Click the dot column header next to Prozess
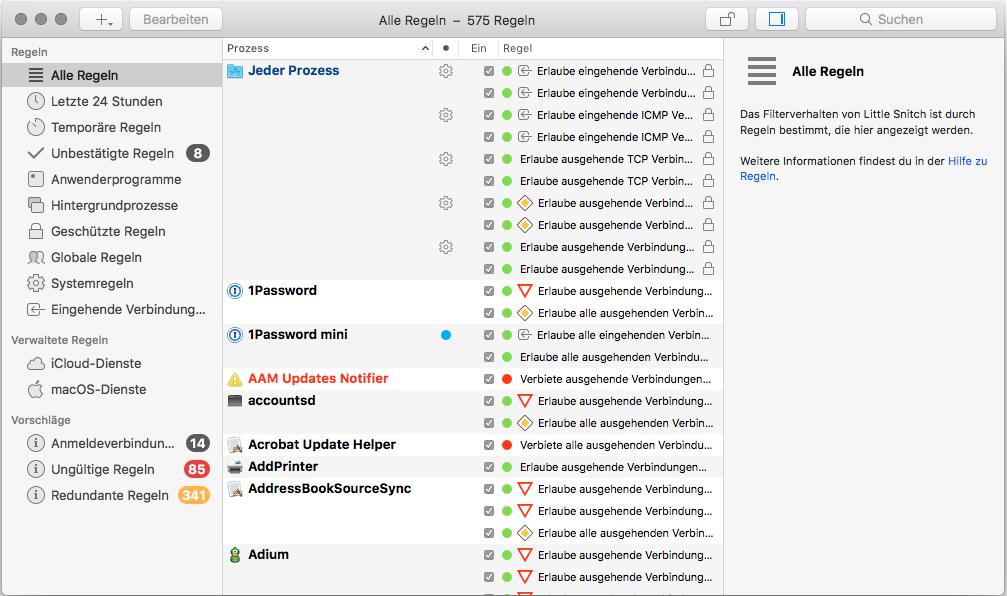This screenshot has height=596, width=1007. [x=446, y=48]
